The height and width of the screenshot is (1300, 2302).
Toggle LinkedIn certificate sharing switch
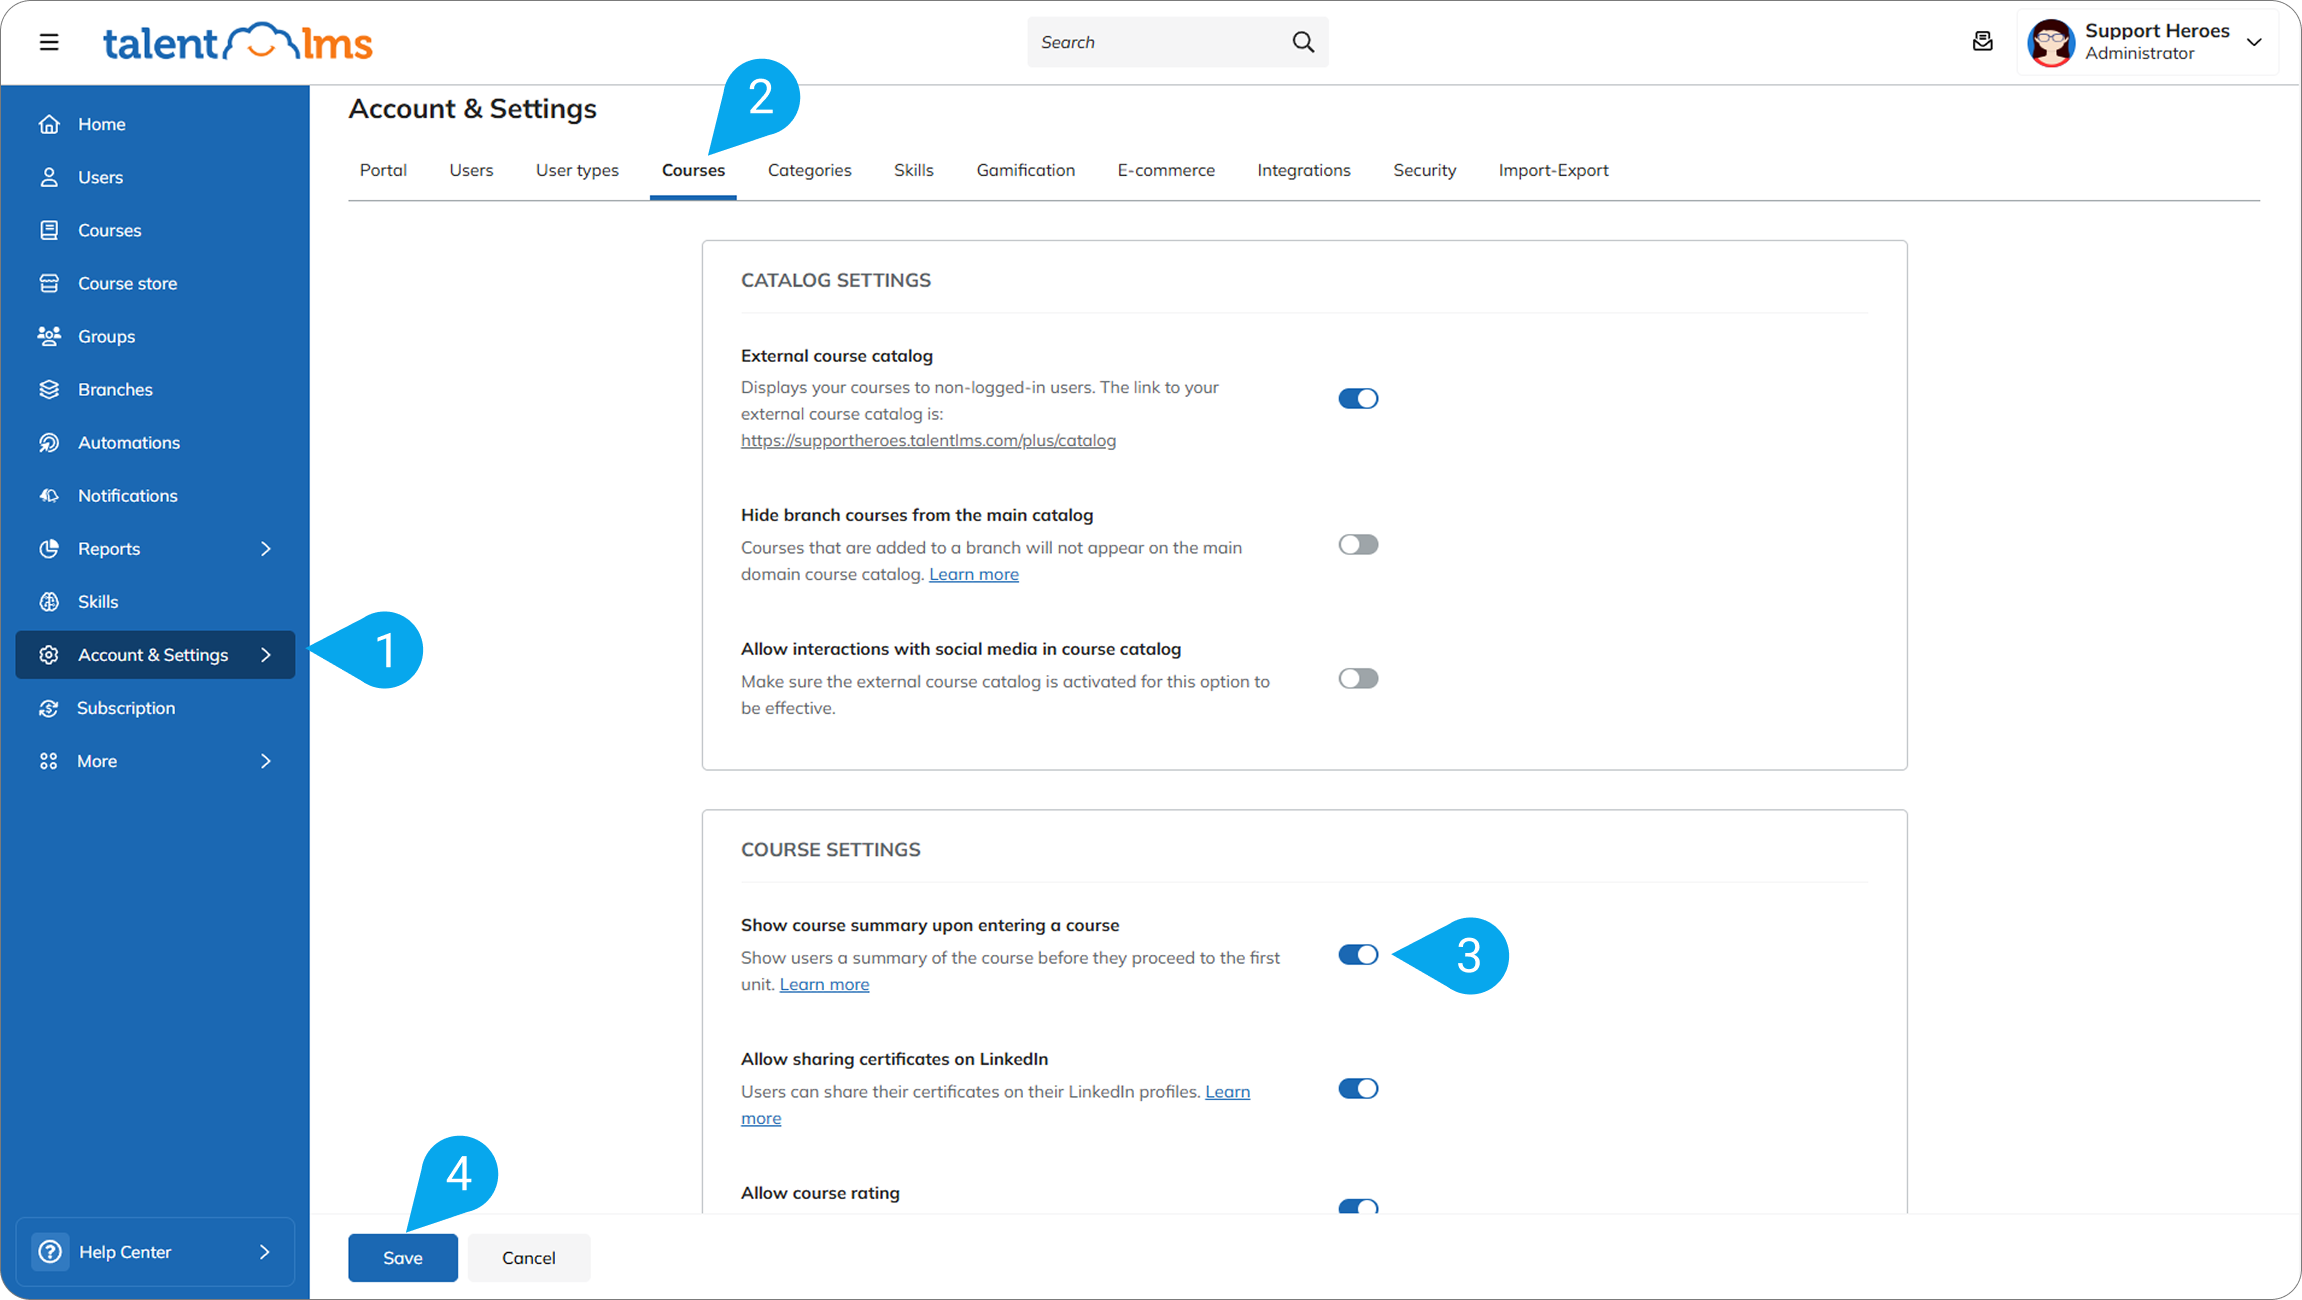[1358, 1088]
